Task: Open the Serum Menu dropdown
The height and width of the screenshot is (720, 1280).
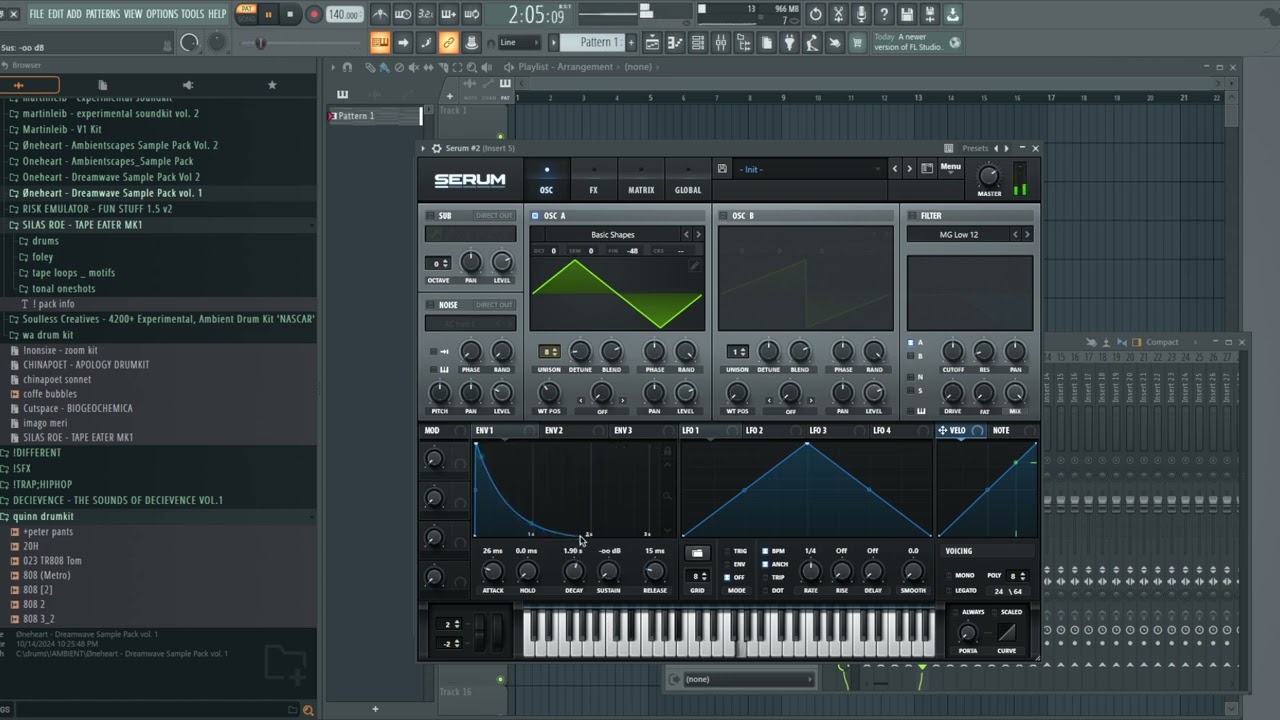Action: pos(950,167)
